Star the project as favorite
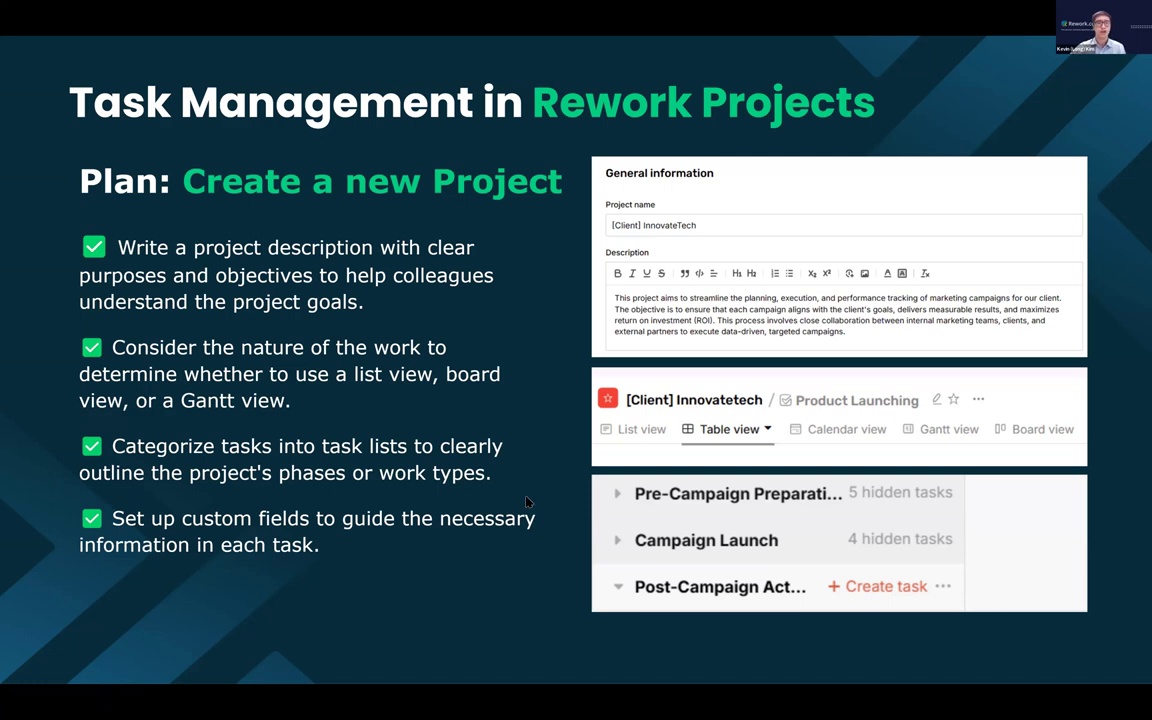Viewport: 1152px width, 720px height. tap(954, 399)
